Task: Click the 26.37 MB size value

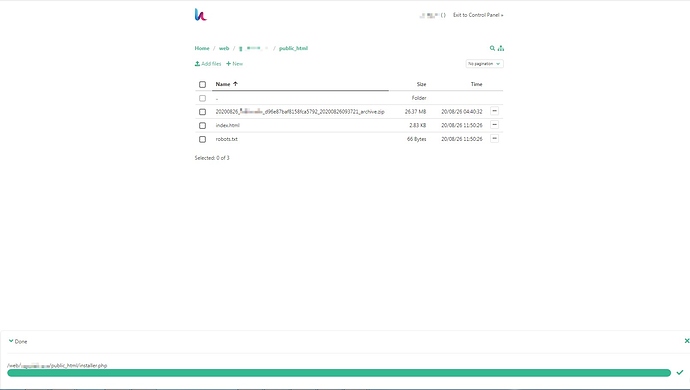Action: pyautogui.click(x=415, y=112)
